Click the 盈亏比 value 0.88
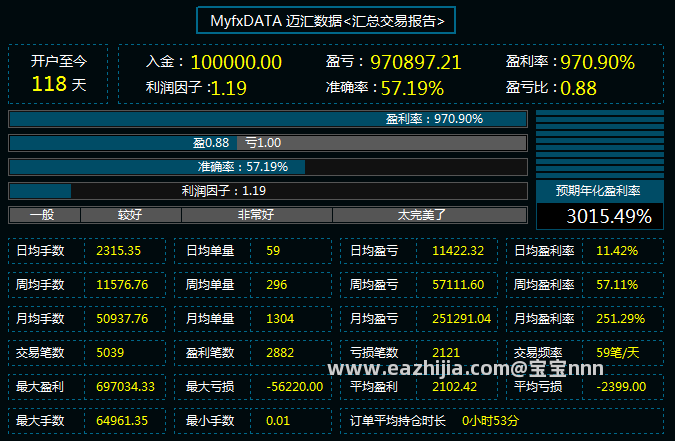 coord(578,88)
